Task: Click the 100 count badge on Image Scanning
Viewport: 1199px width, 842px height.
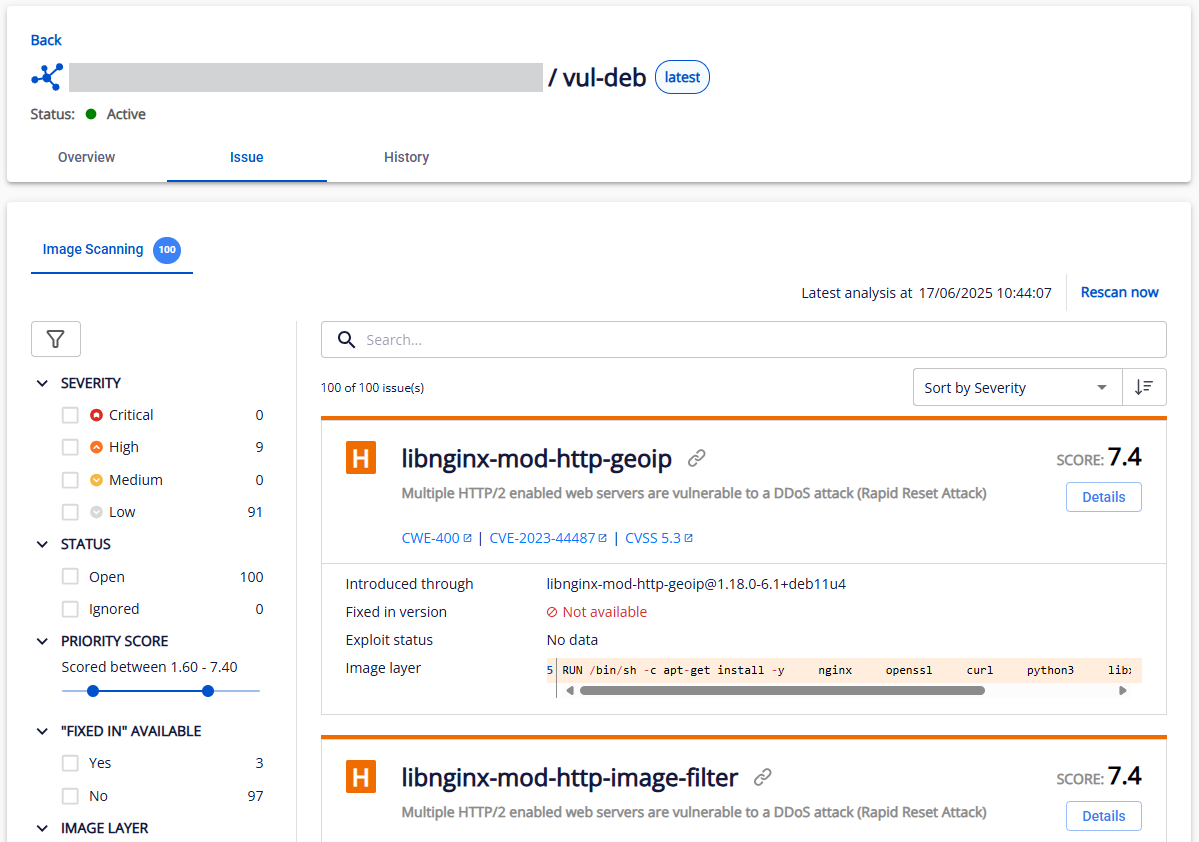Action: tap(167, 249)
